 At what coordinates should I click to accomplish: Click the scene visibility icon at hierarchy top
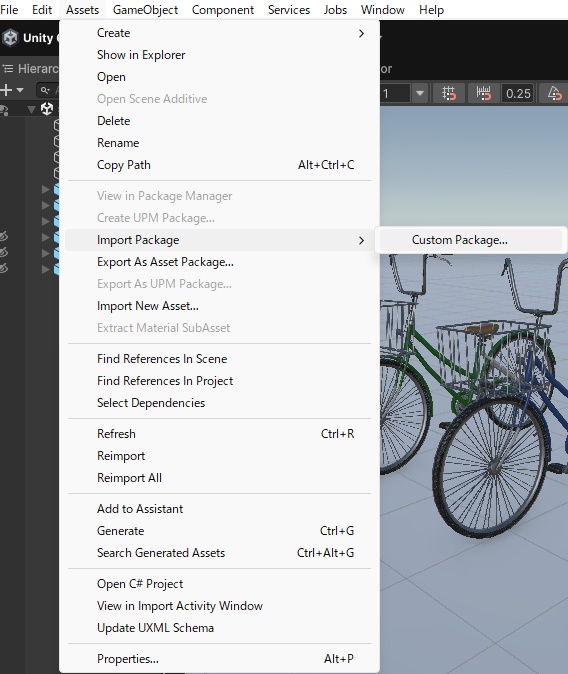(x=4, y=110)
